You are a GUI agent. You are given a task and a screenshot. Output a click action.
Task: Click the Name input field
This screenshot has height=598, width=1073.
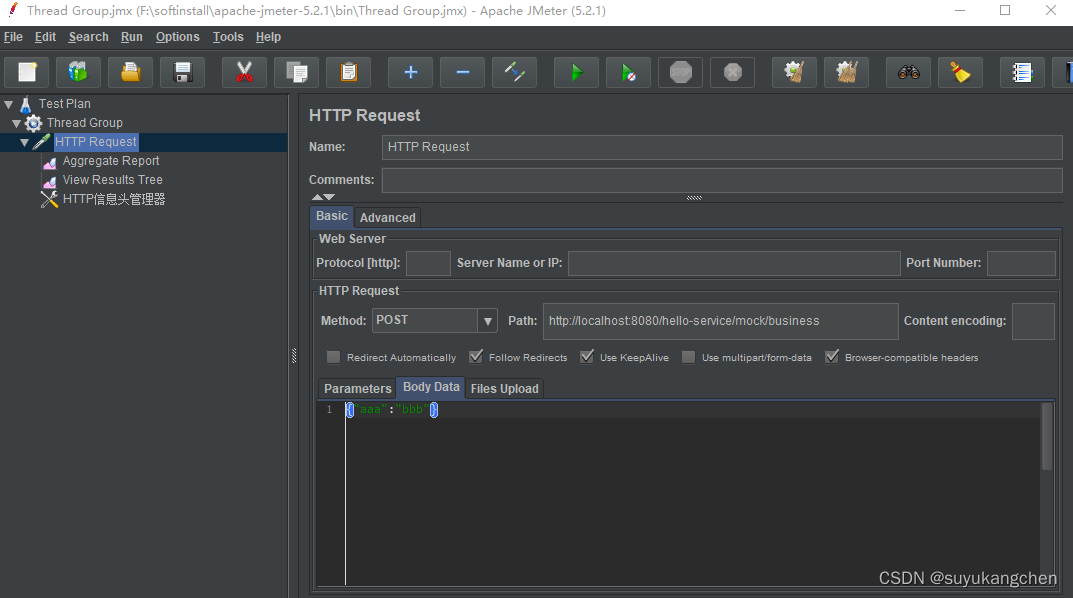pyautogui.click(x=722, y=147)
